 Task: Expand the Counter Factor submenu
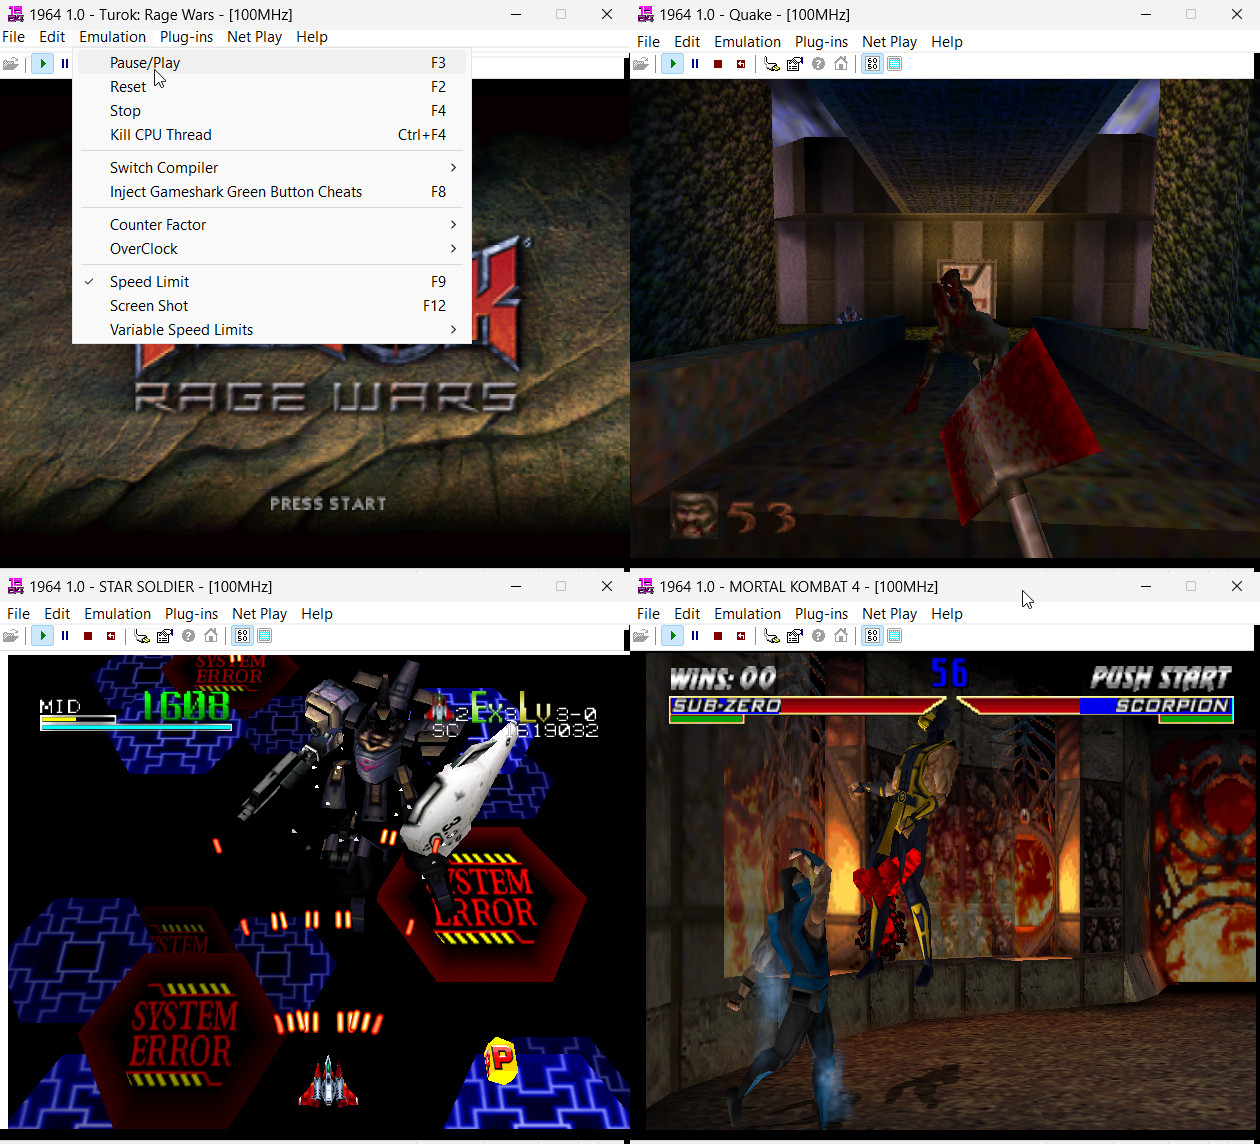click(x=272, y=225)
